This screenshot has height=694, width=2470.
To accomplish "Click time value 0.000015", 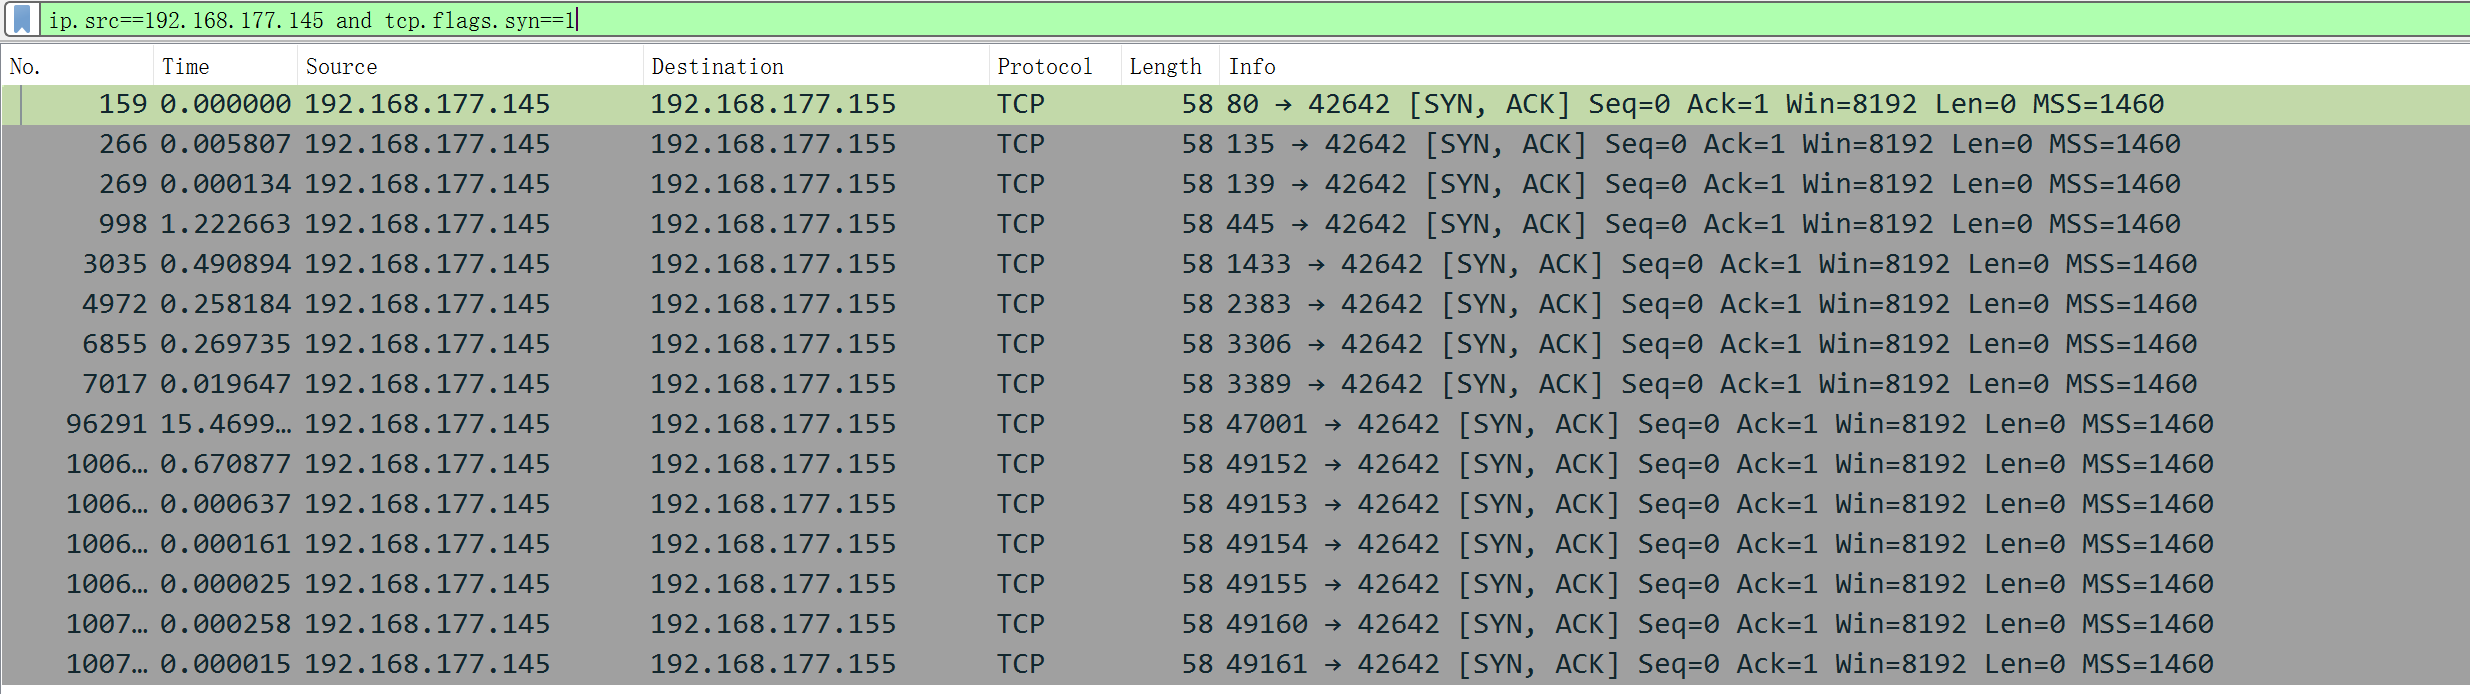I will click(225, 664).
